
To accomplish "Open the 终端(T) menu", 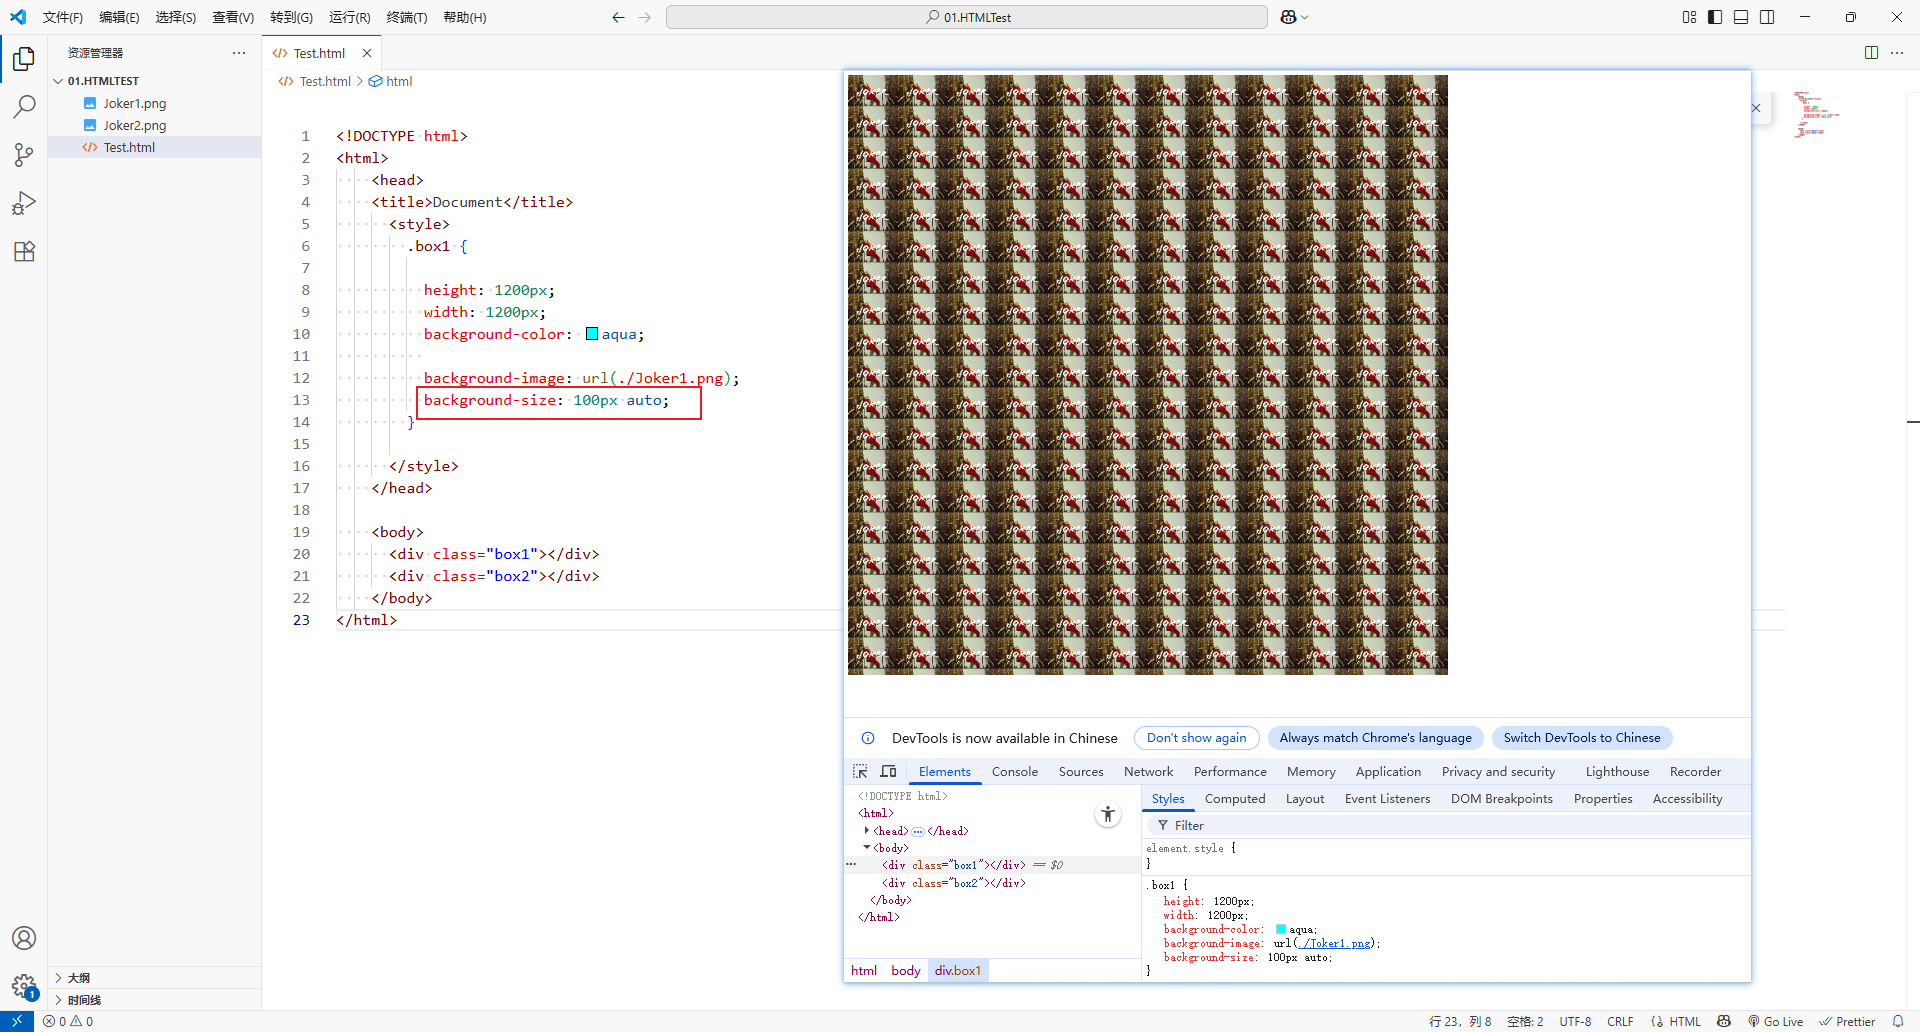I will click(407, 17).
